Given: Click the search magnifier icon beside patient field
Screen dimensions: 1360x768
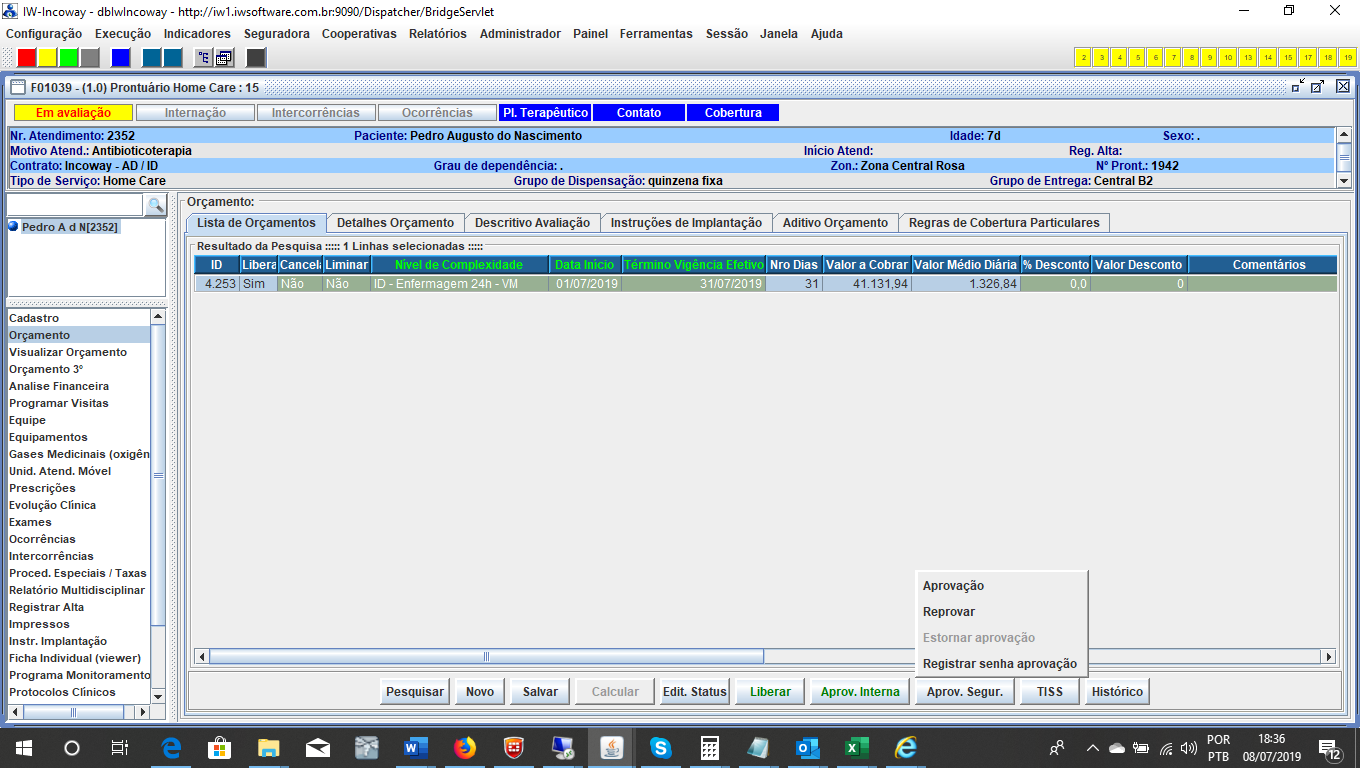Looking at the screenshot, I should [x=155, y=205].
